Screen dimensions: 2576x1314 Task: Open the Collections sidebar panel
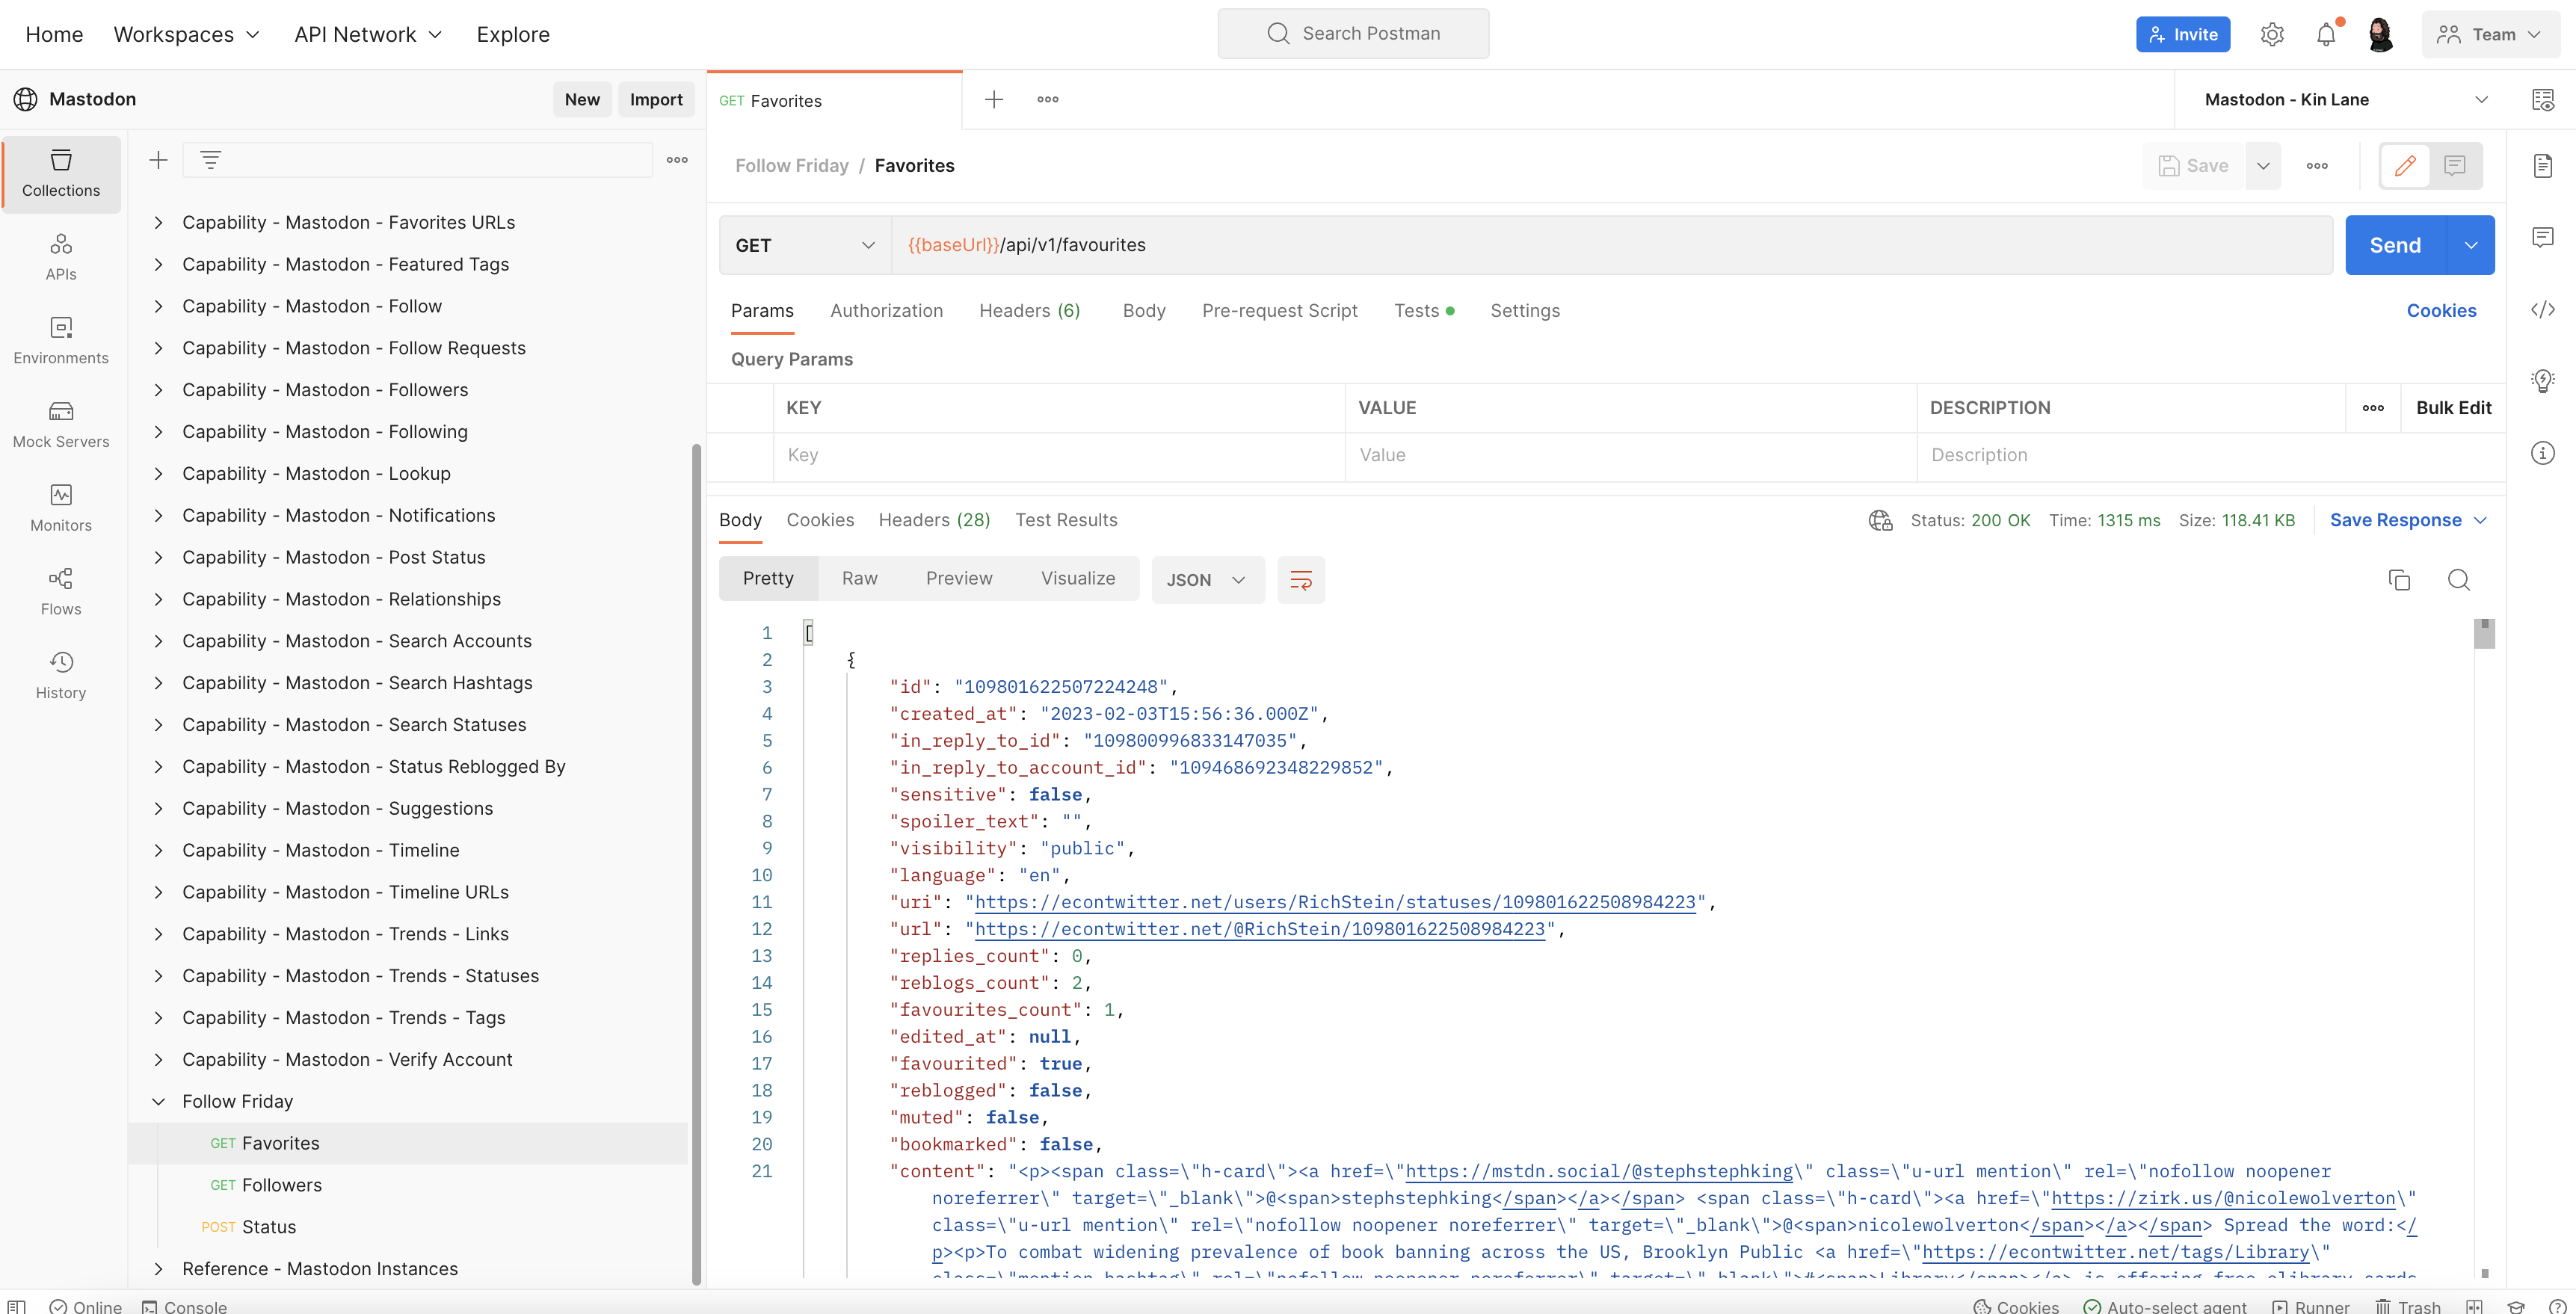click(x=61, y=173)
